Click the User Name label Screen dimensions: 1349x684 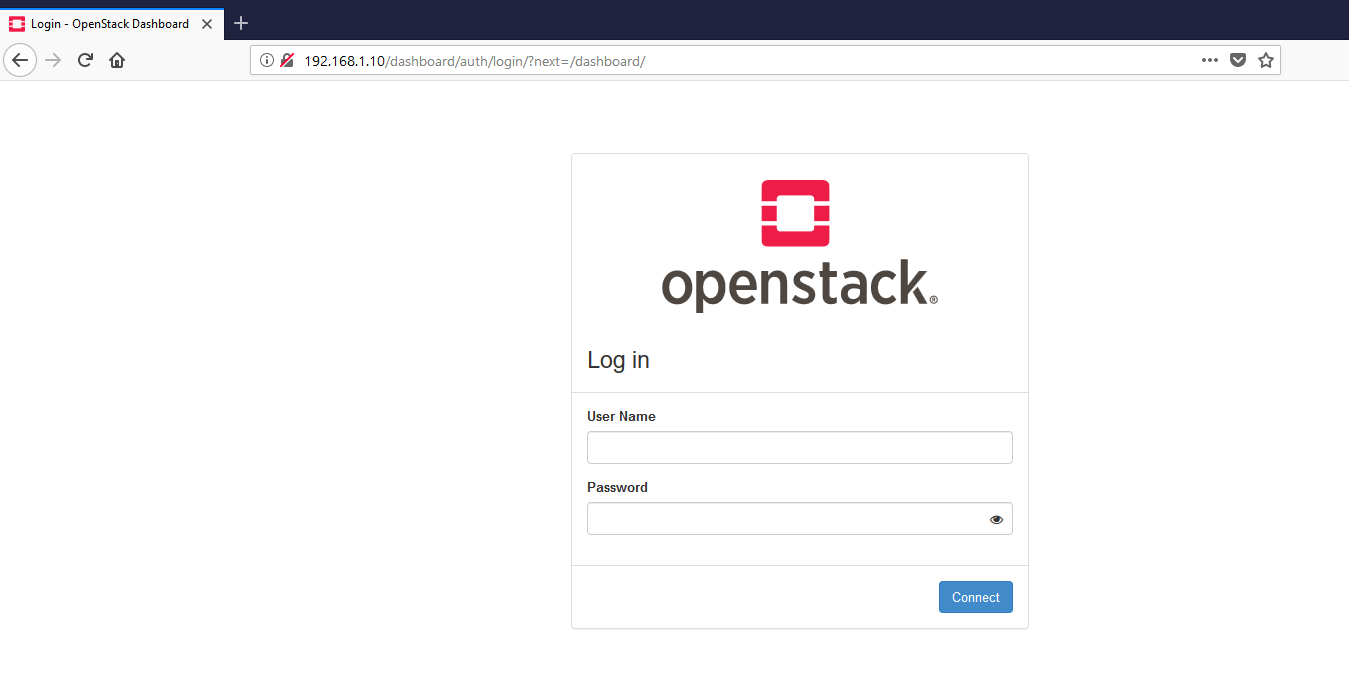tap(621, 416)
